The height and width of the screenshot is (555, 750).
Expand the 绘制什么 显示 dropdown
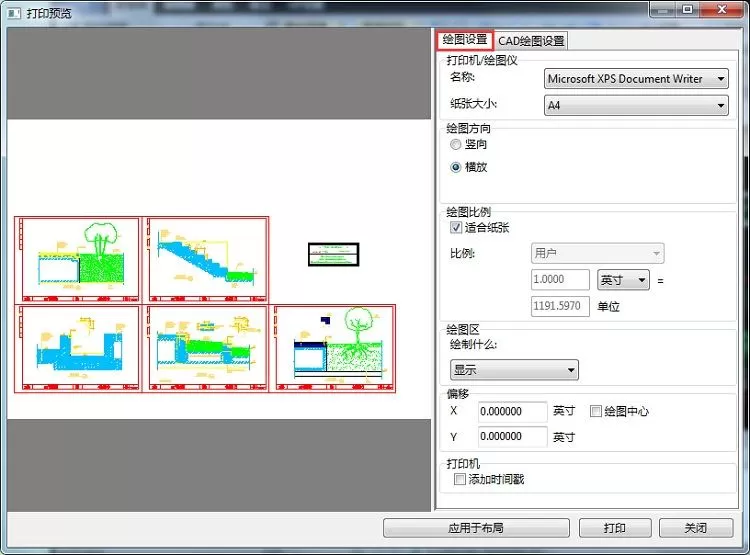coord(514,370)
